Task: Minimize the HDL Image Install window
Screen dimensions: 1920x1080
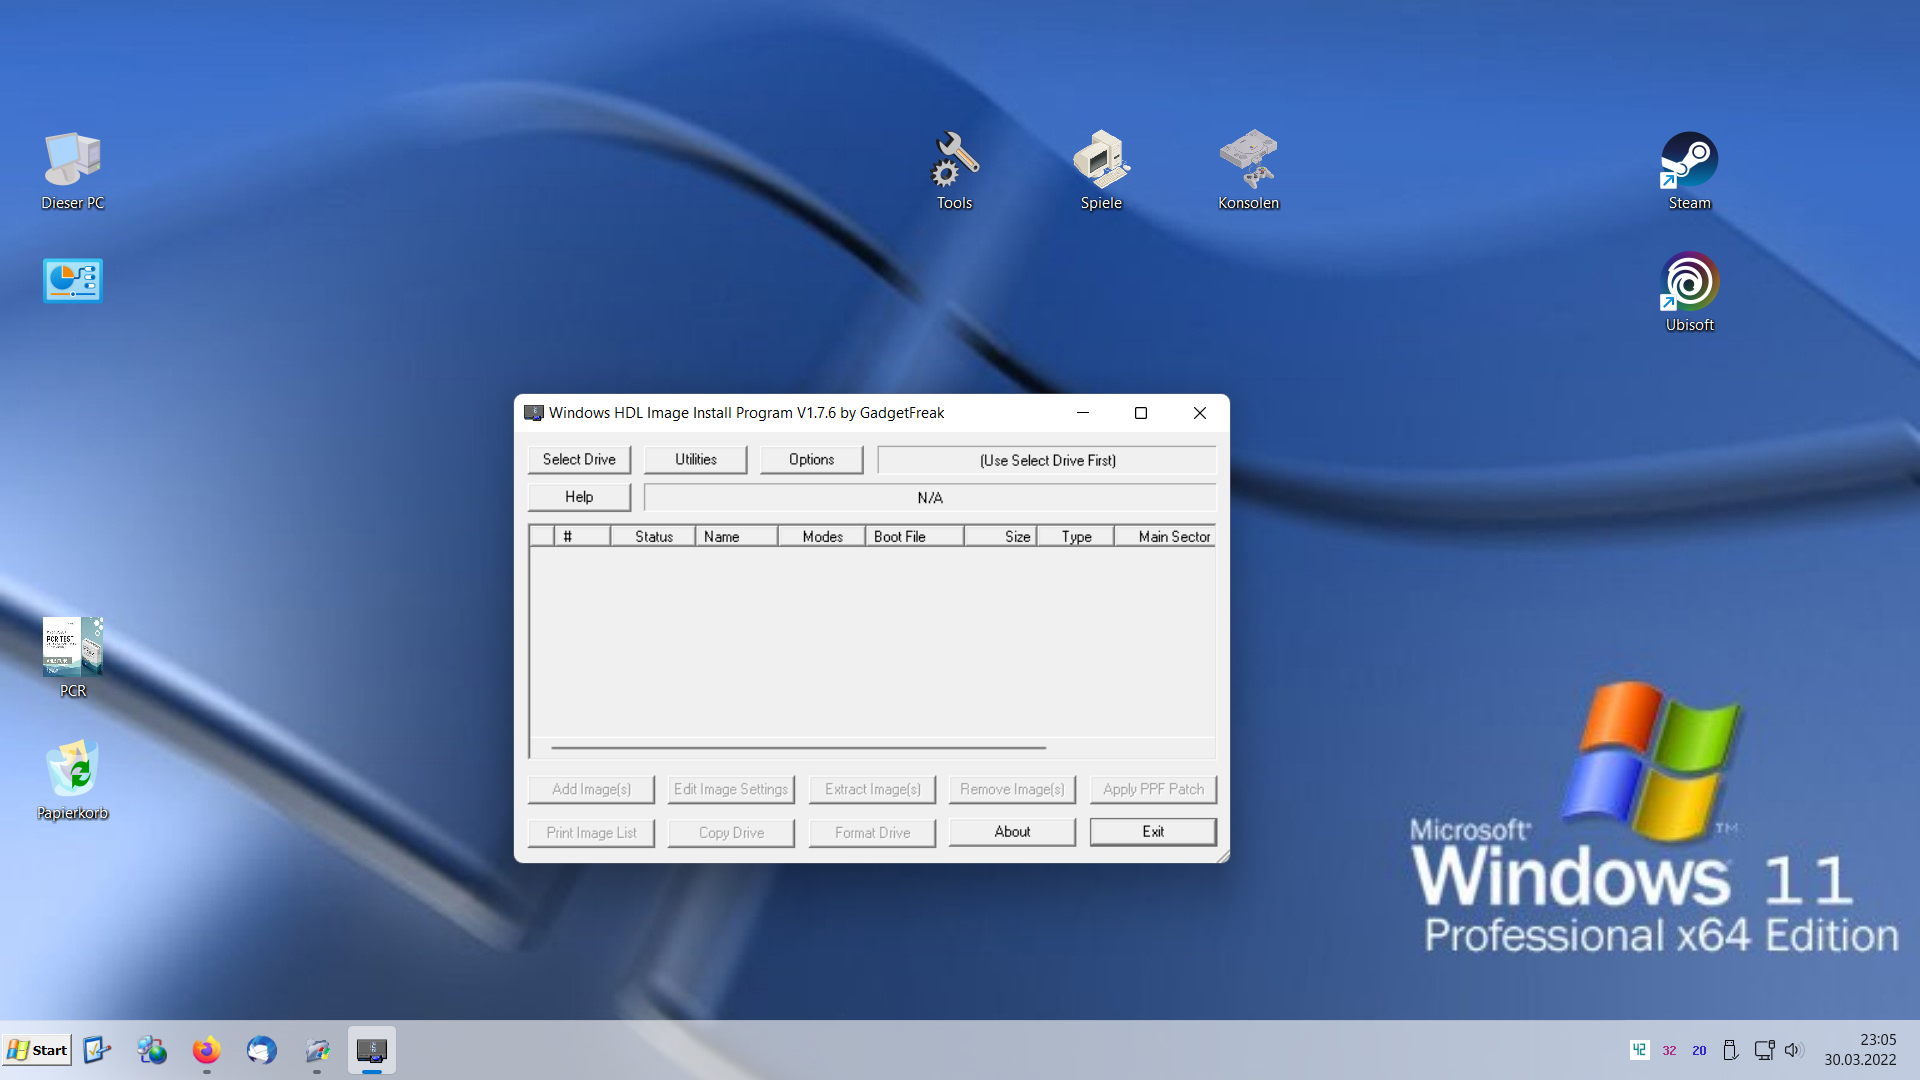Action: pos(1082,413)
